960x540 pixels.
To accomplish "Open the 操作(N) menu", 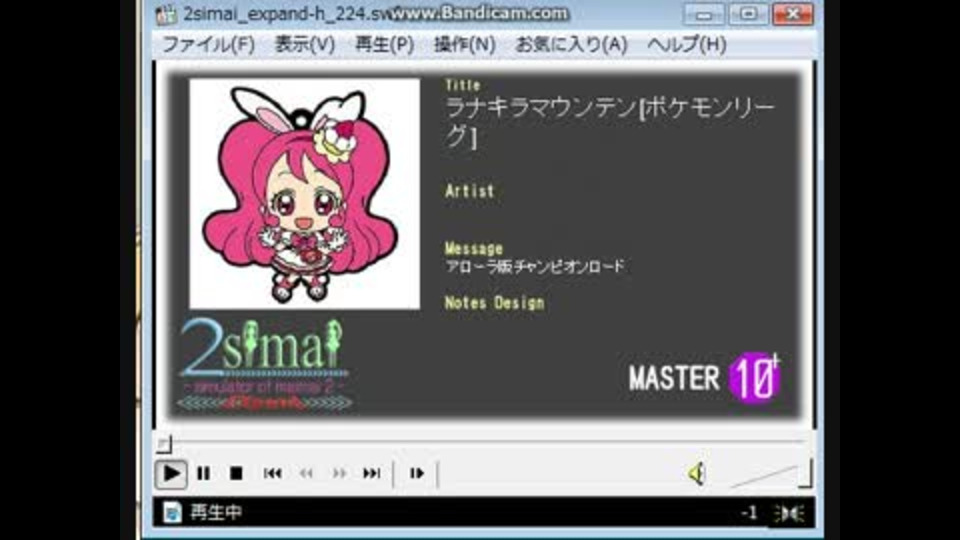I will [465, 44].
